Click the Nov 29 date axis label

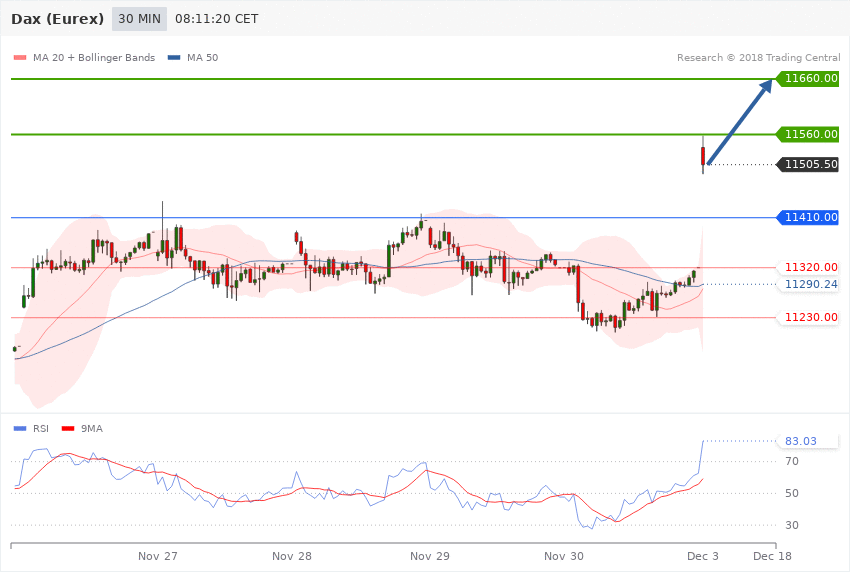430,556
